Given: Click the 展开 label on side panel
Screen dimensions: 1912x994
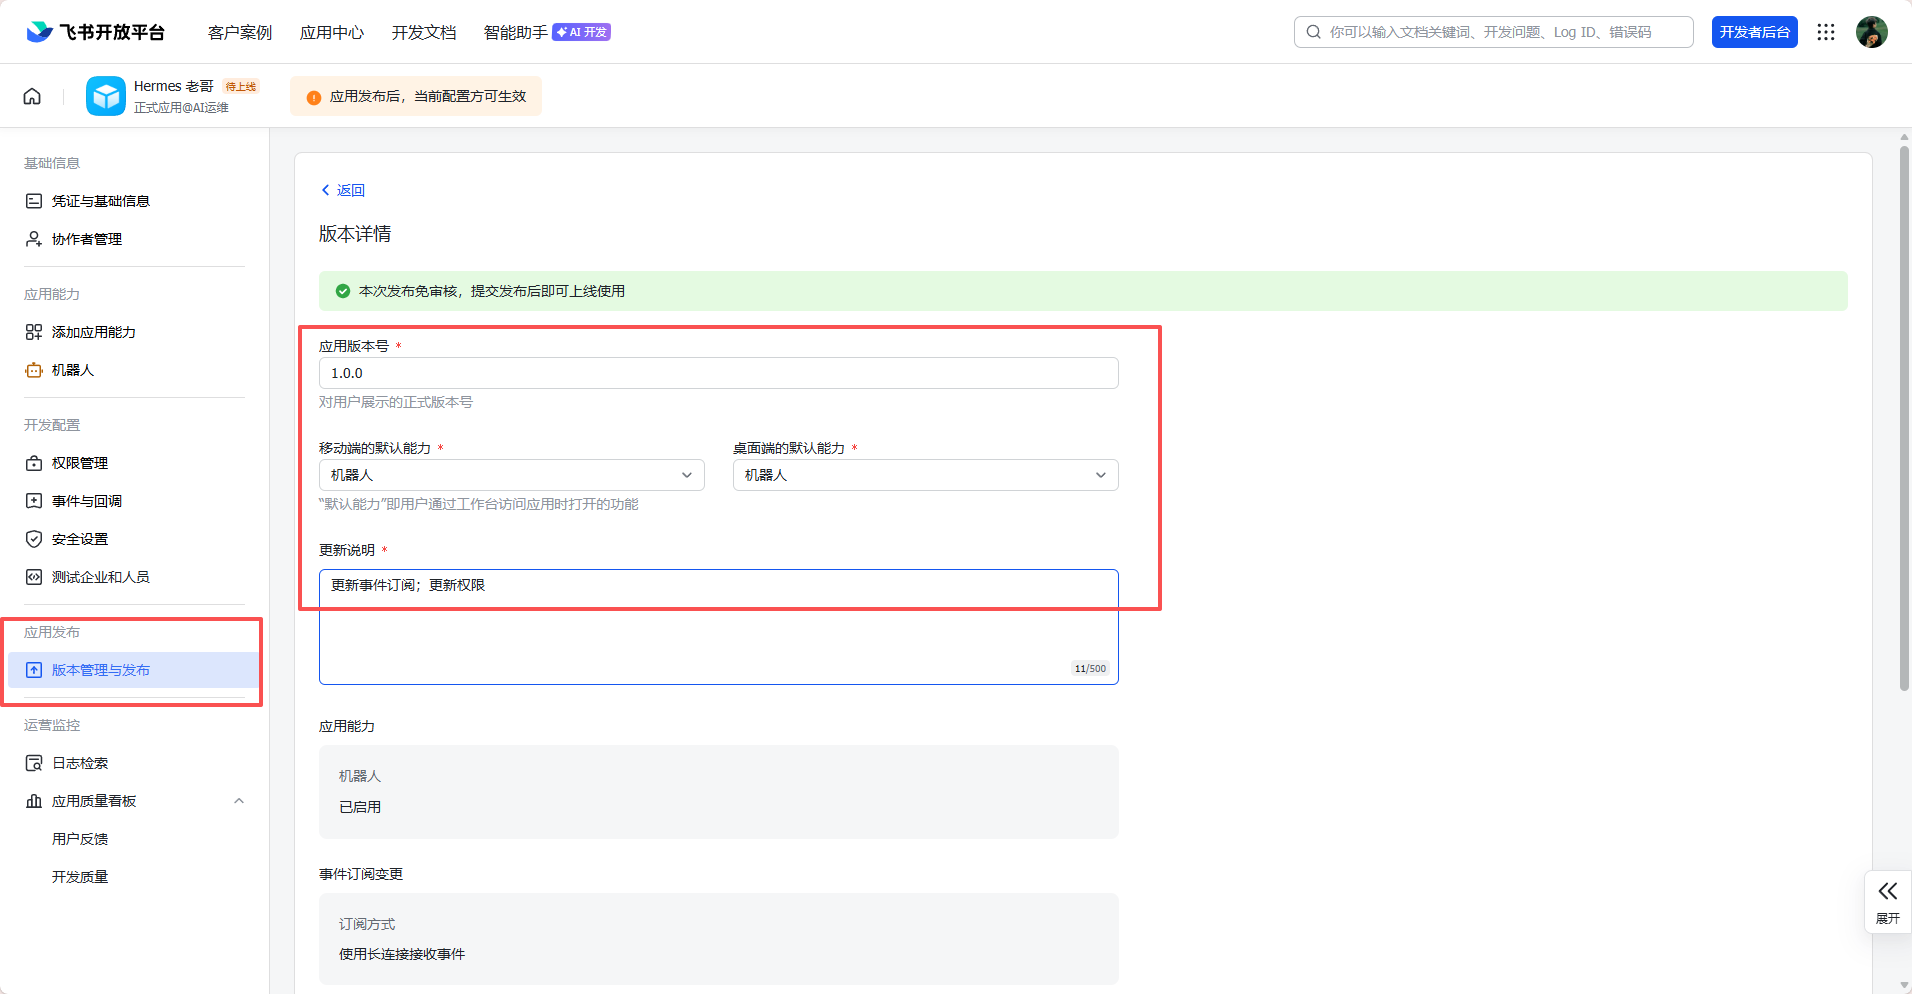Looking at the screenshot, I should (x=1888, y=918).
